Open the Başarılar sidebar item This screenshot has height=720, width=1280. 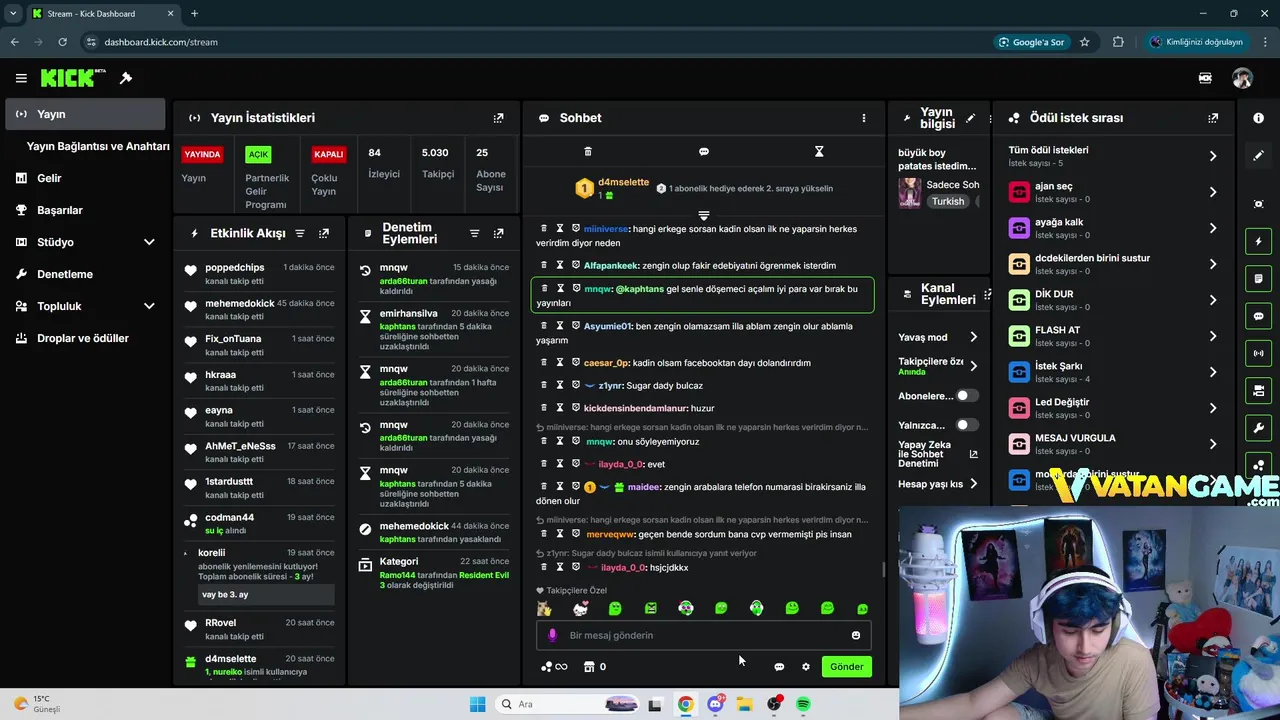85,210
